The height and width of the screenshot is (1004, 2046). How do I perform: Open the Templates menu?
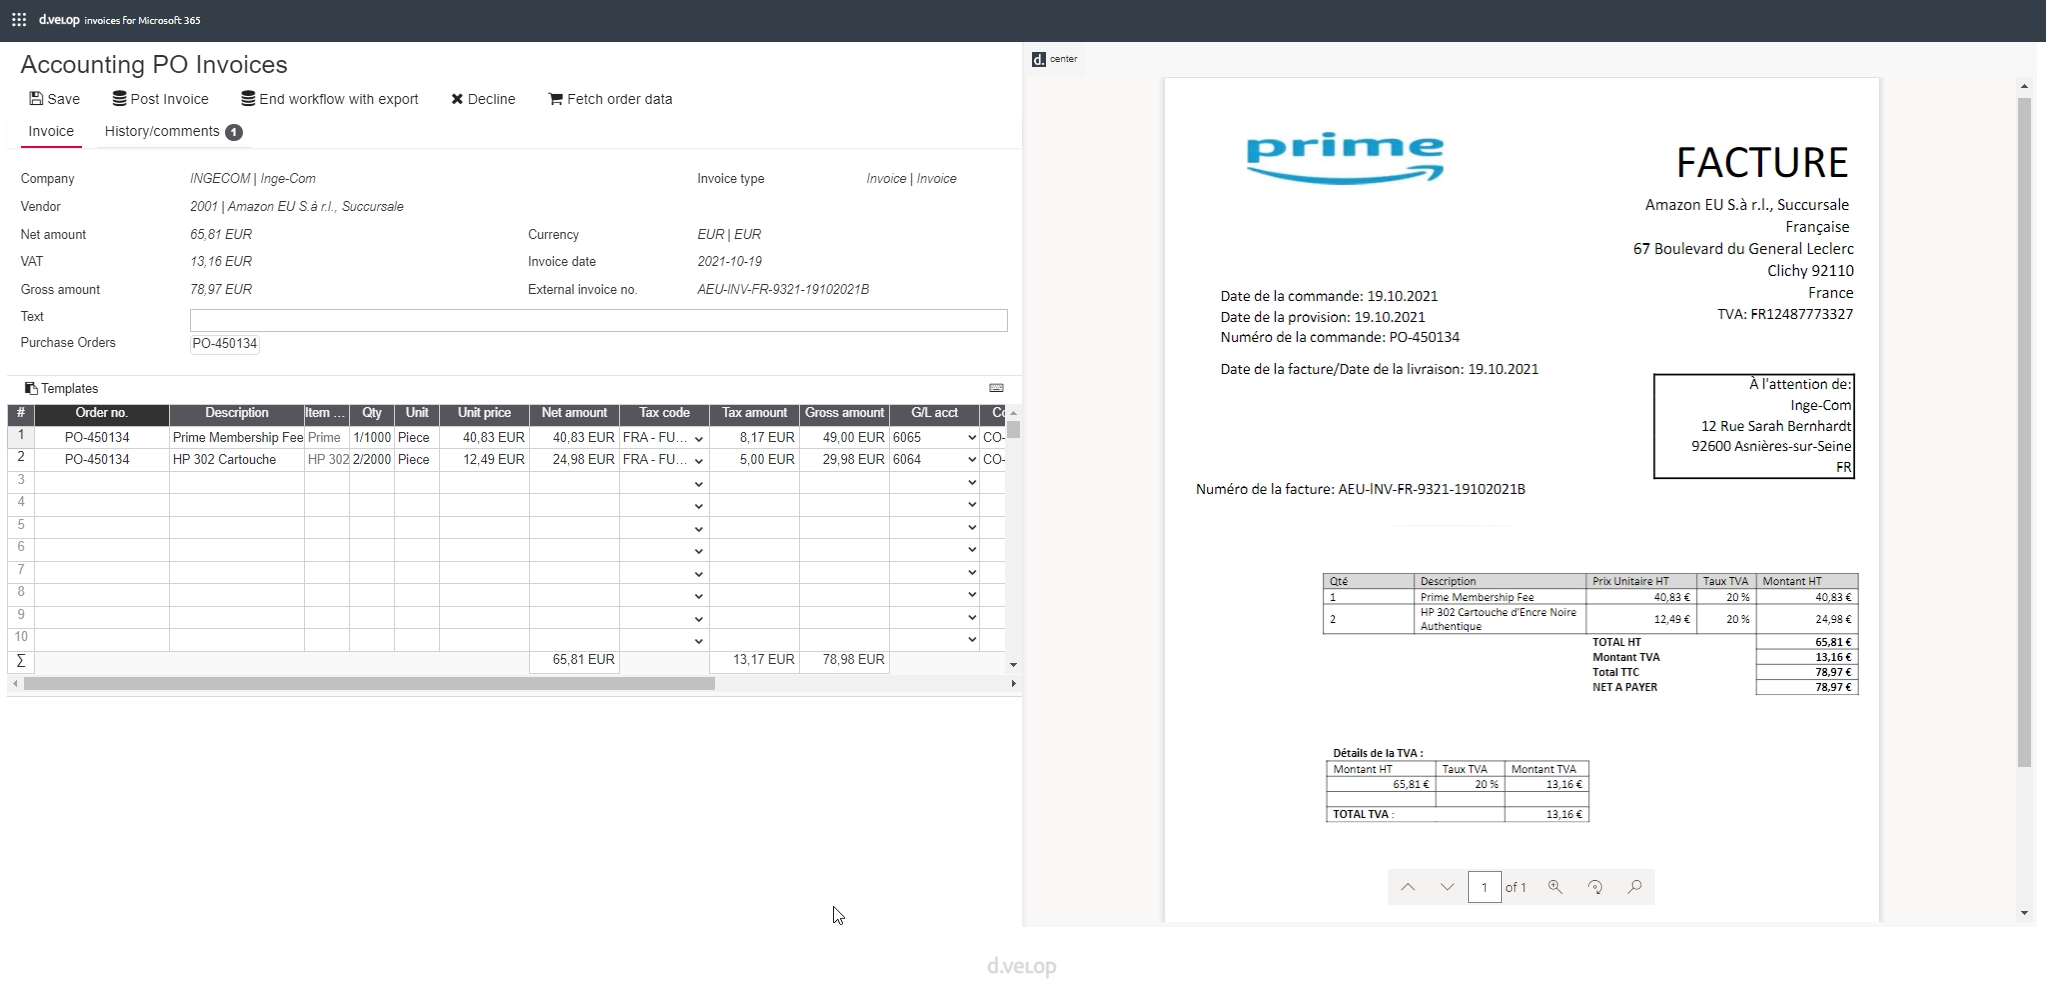click(61, 388)
